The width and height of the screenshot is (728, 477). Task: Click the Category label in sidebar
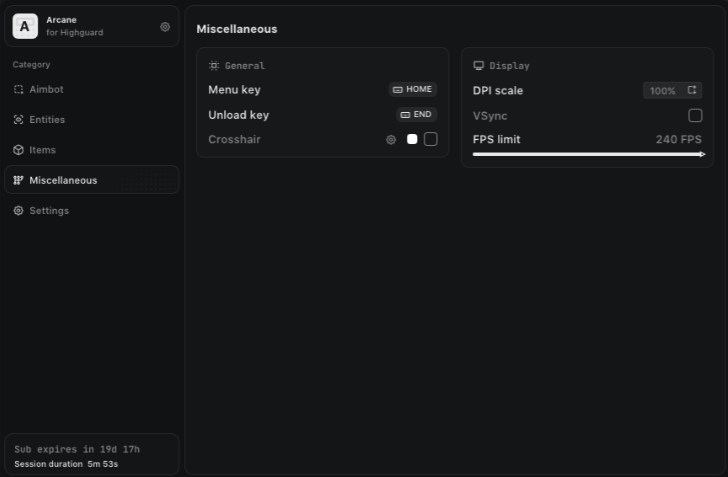click(31, 65)
